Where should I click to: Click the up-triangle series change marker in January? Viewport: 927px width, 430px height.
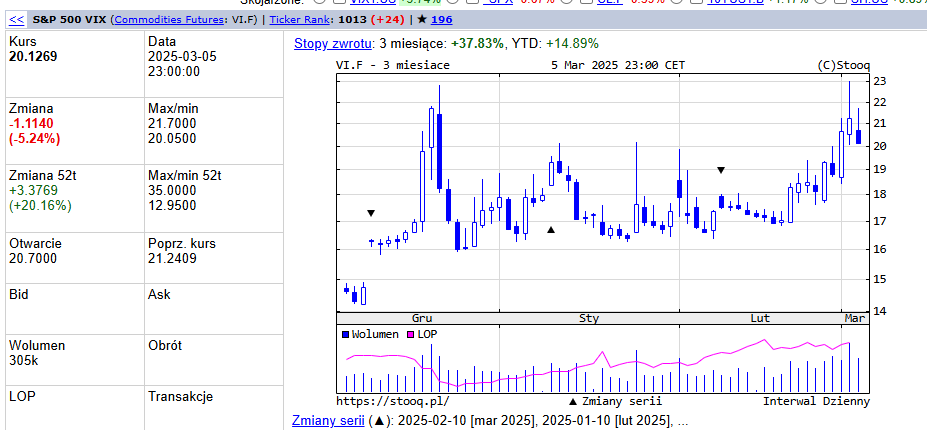[x=551, y=229]
